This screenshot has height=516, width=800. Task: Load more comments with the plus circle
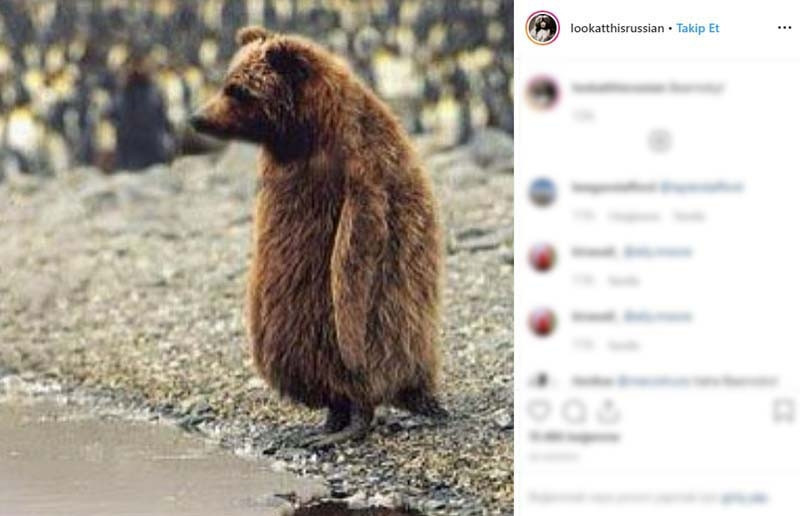tap(659, 141)
